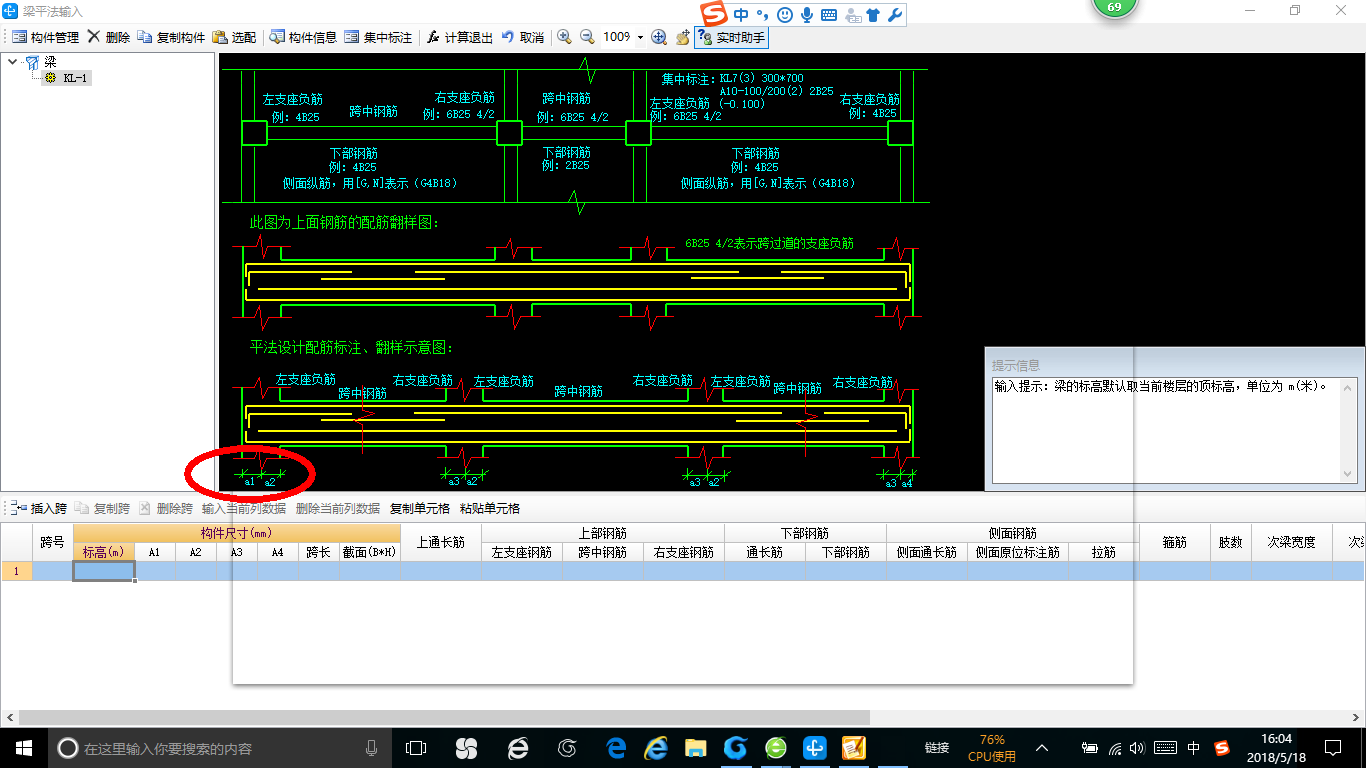
Task: Open File Explorer on the taskbar
Action: pyautogui.click(x=696, y=747)
